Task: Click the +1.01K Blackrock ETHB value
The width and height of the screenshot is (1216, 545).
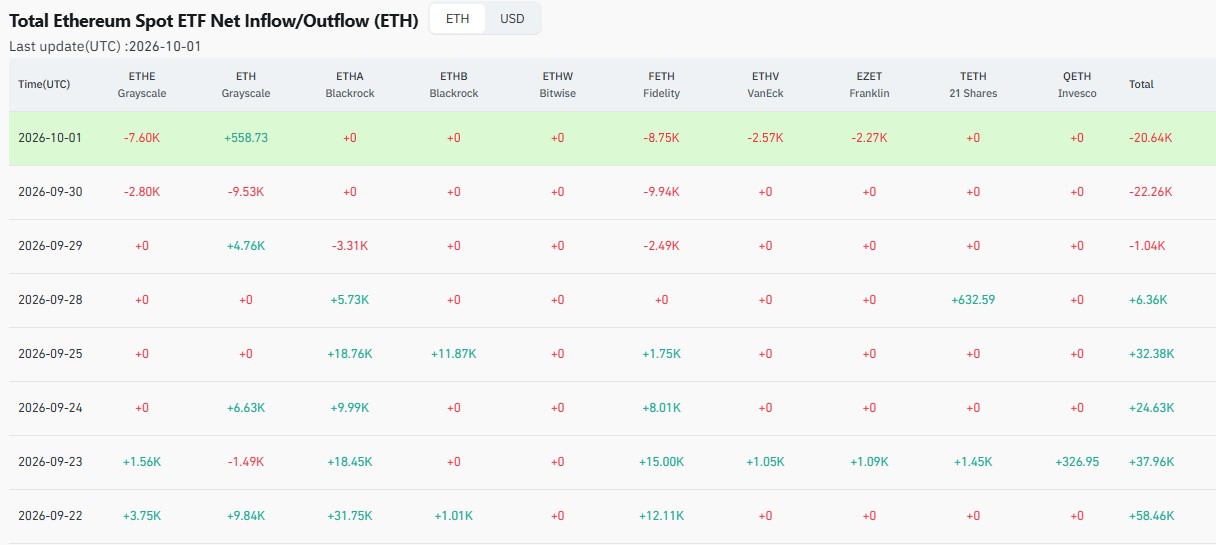Action: 454,516
